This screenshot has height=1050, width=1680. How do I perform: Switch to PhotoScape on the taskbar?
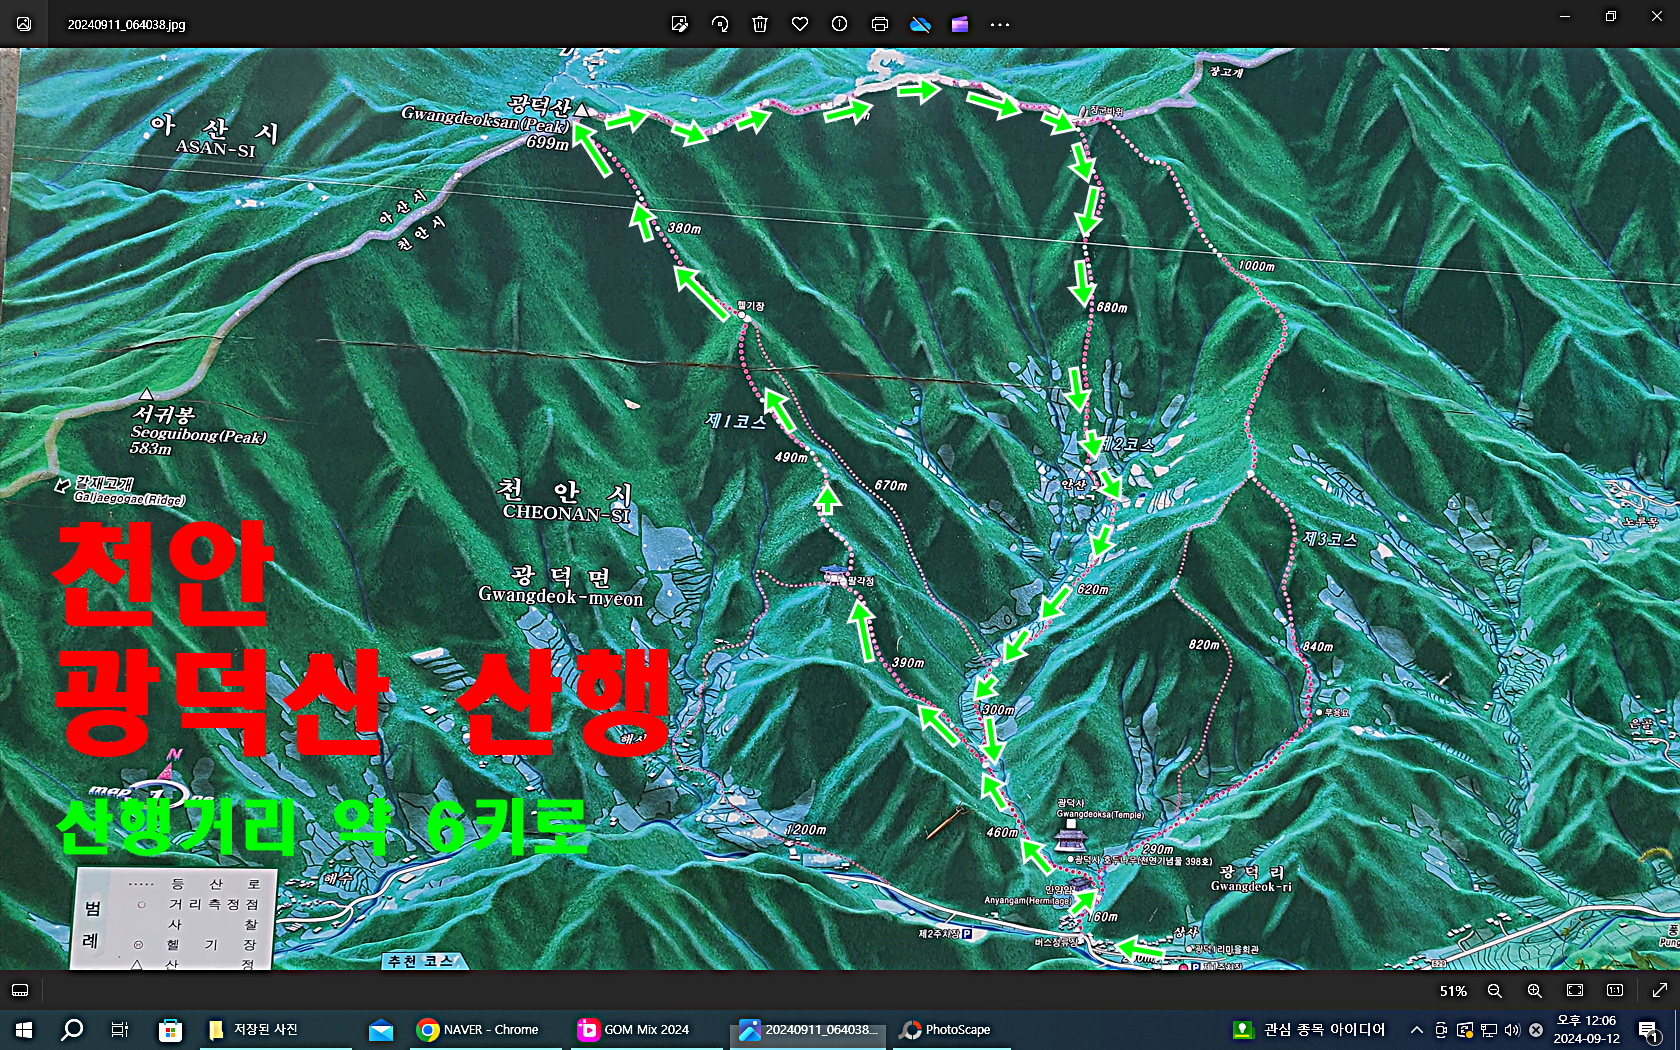coord(946,1029)
